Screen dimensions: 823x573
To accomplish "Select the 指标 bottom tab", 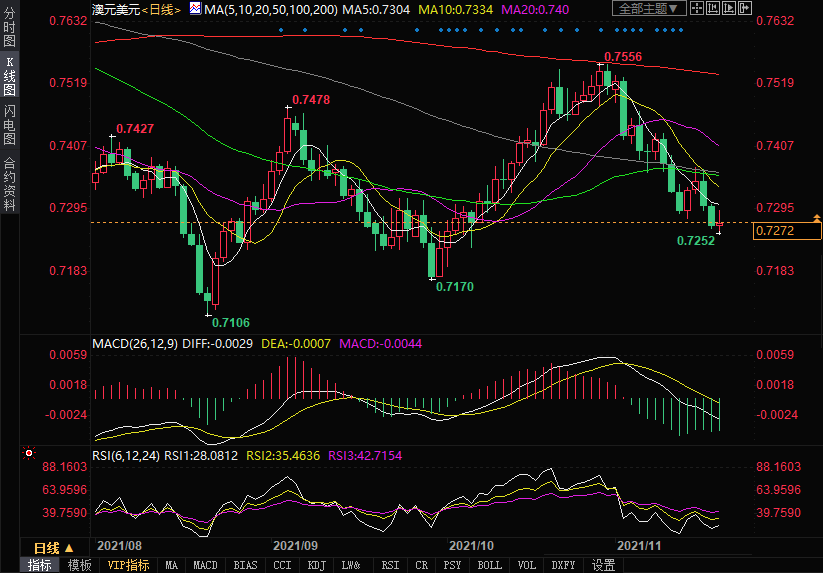I will (x=40, y=565).
